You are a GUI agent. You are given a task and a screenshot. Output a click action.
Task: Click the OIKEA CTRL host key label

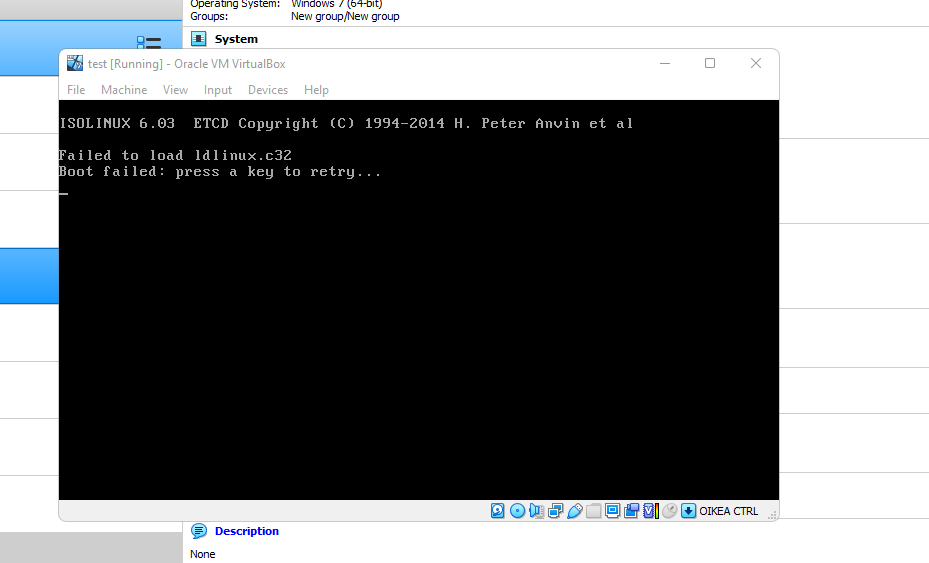click(x=728, y=511)
